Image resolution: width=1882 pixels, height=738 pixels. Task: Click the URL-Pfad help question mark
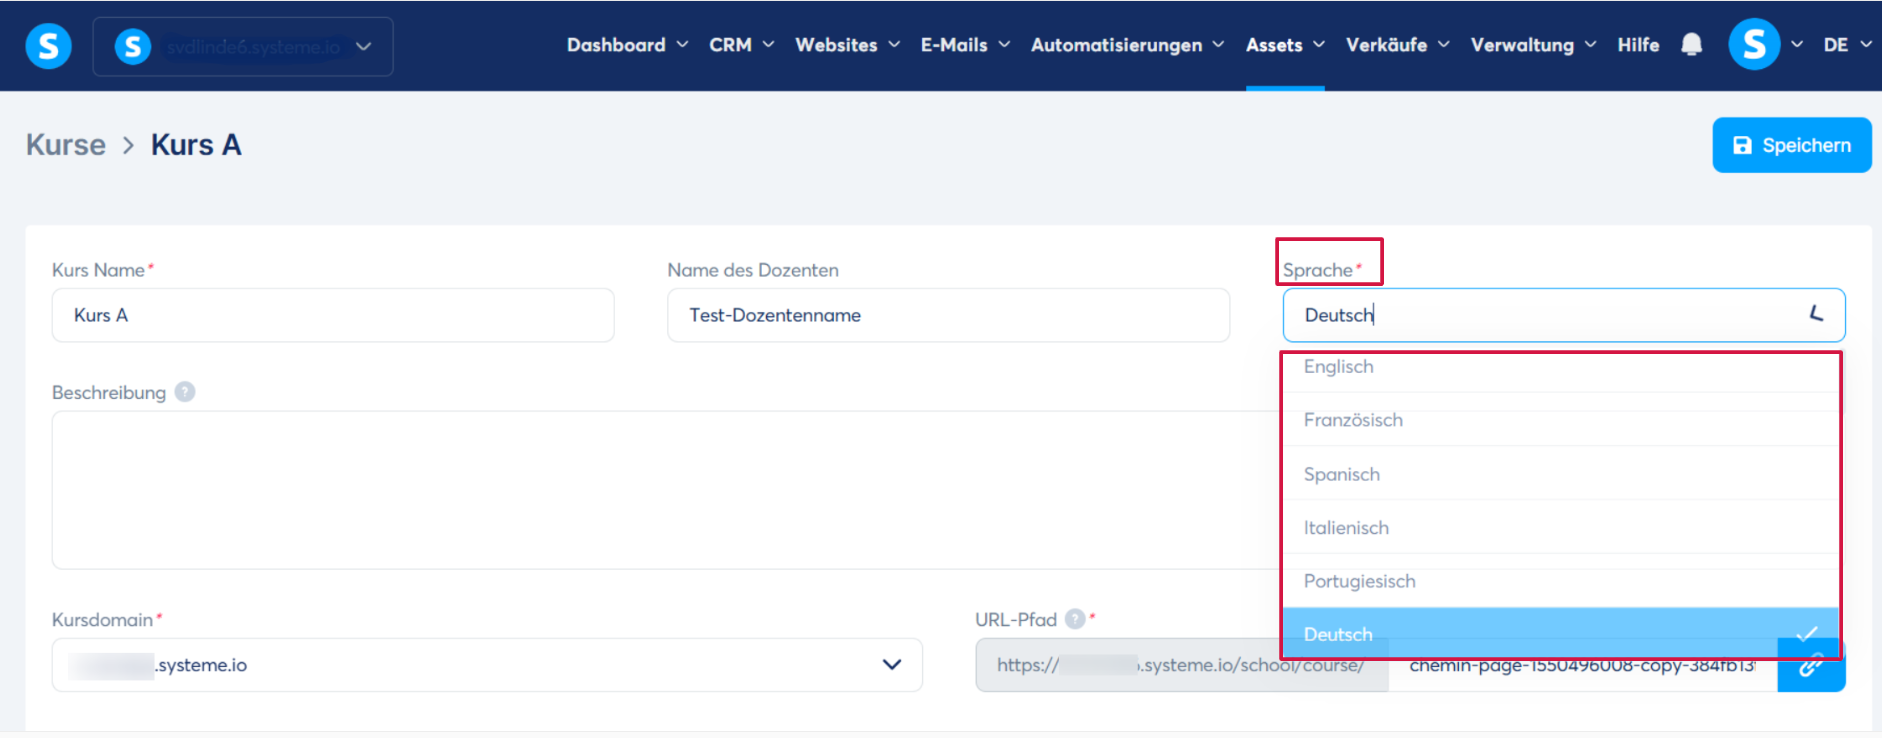(1075, 619)
